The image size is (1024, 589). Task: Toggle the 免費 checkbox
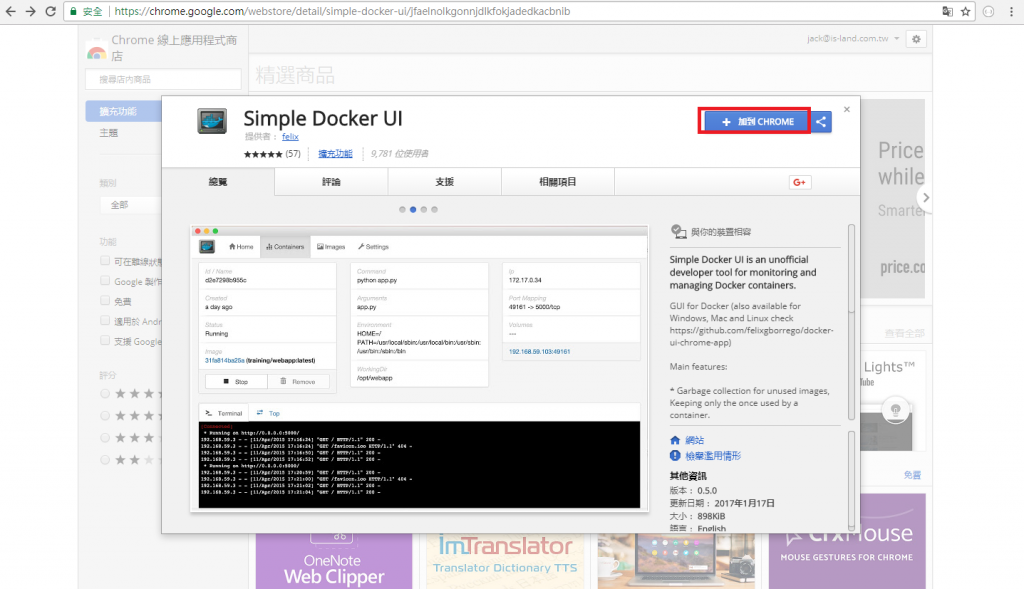(x=104, y=300)
